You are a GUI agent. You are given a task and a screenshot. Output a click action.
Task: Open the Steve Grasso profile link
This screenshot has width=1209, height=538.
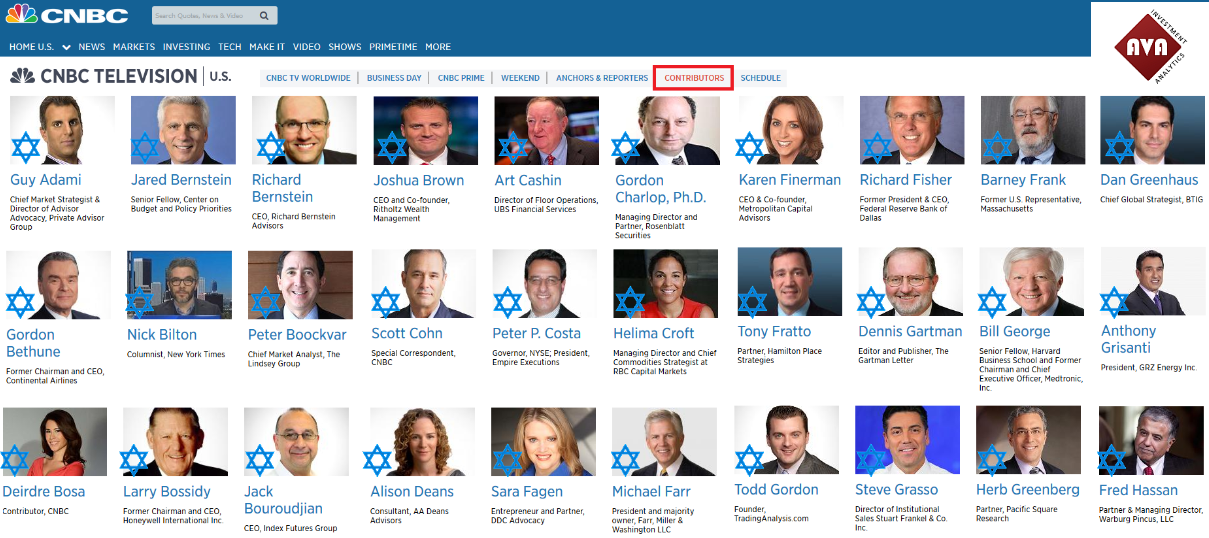point(897,489)
